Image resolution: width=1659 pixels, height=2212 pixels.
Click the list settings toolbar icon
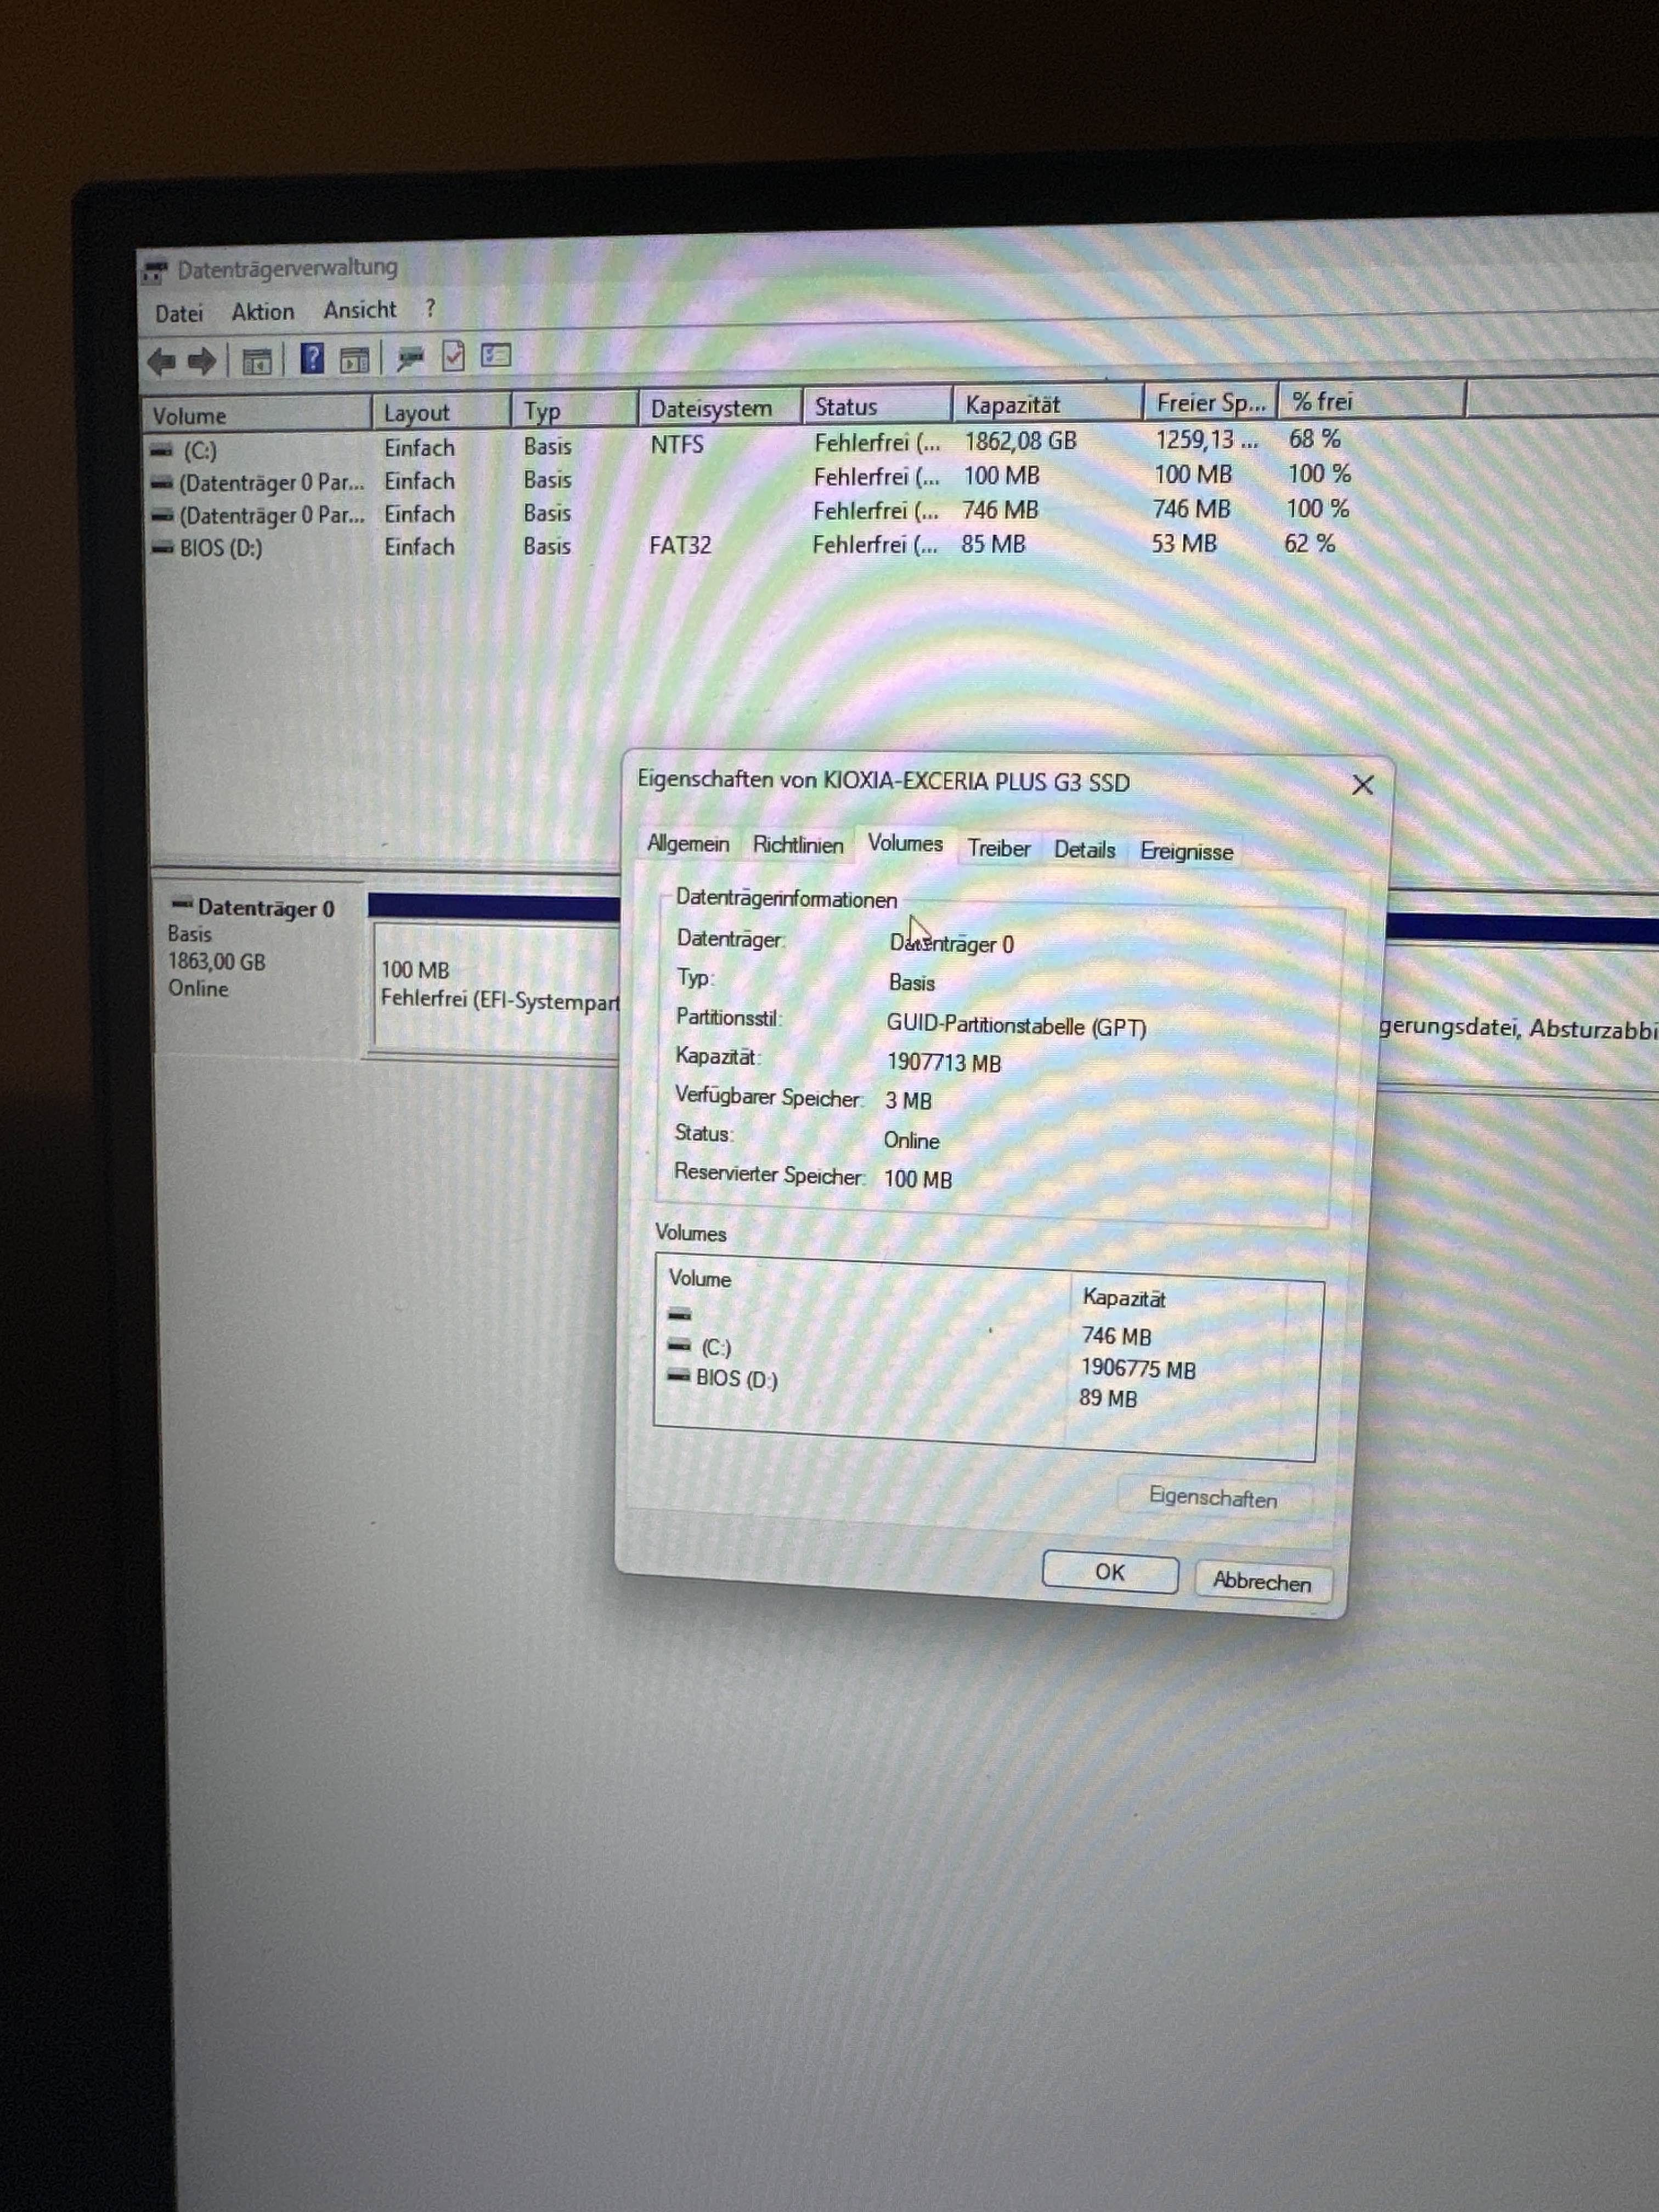tap(496, 355)
